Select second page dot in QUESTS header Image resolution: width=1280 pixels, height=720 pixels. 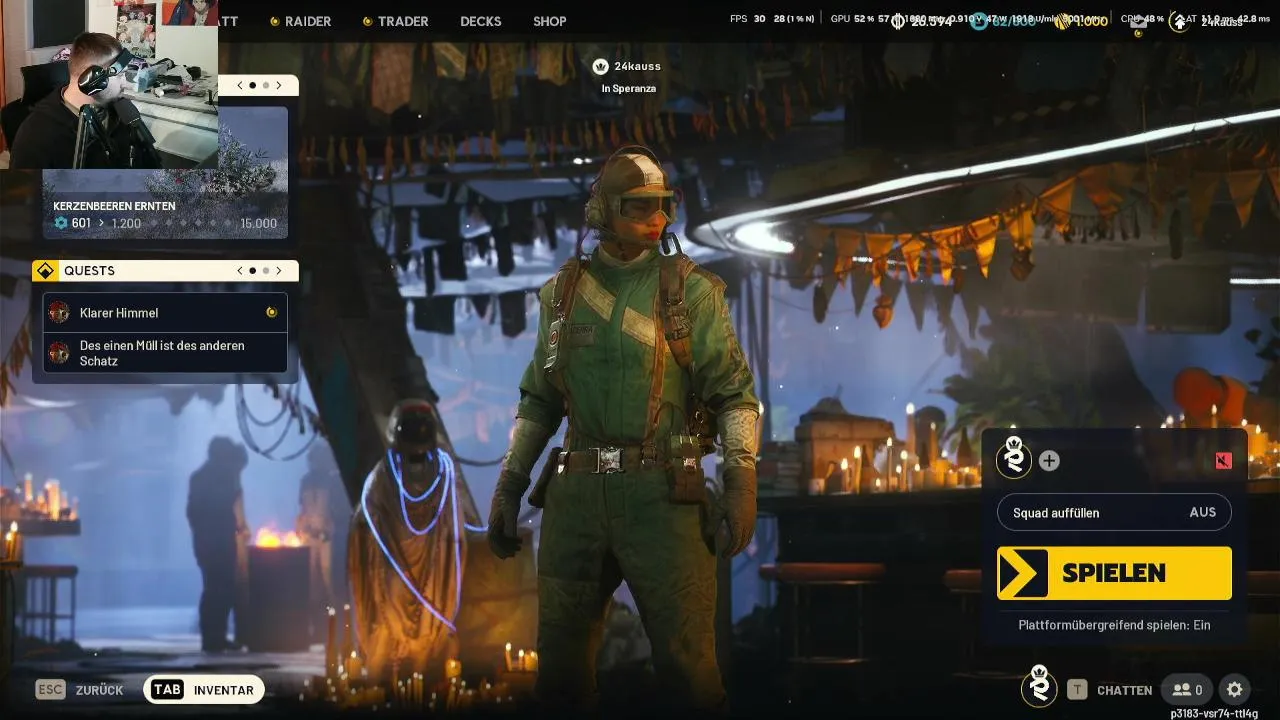pyautogui.click(x=266, y=271)
